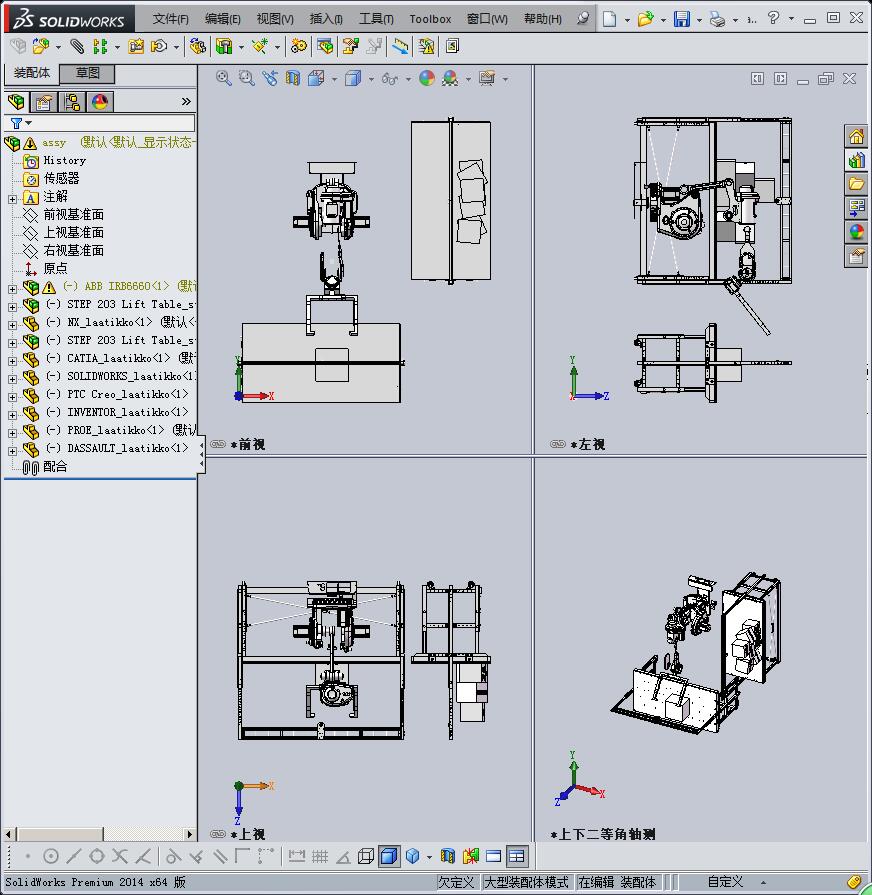
Task: Open the 编辑(E) menu
Action: (x=222, y=19)
